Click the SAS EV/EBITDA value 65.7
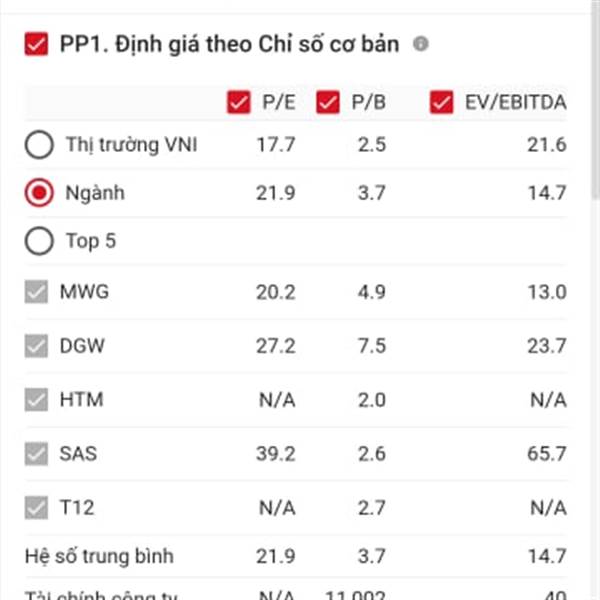The image size is (600, 600). click(547, 454)
